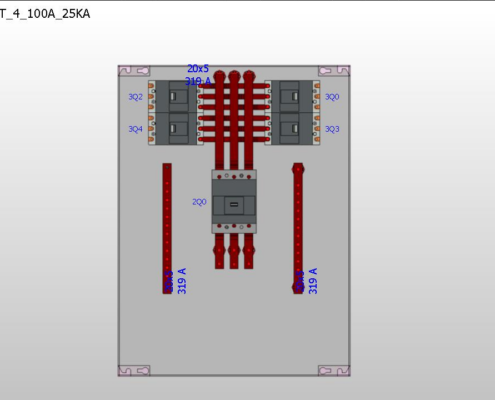Click the 3Q3 label text

click(332, 129)
